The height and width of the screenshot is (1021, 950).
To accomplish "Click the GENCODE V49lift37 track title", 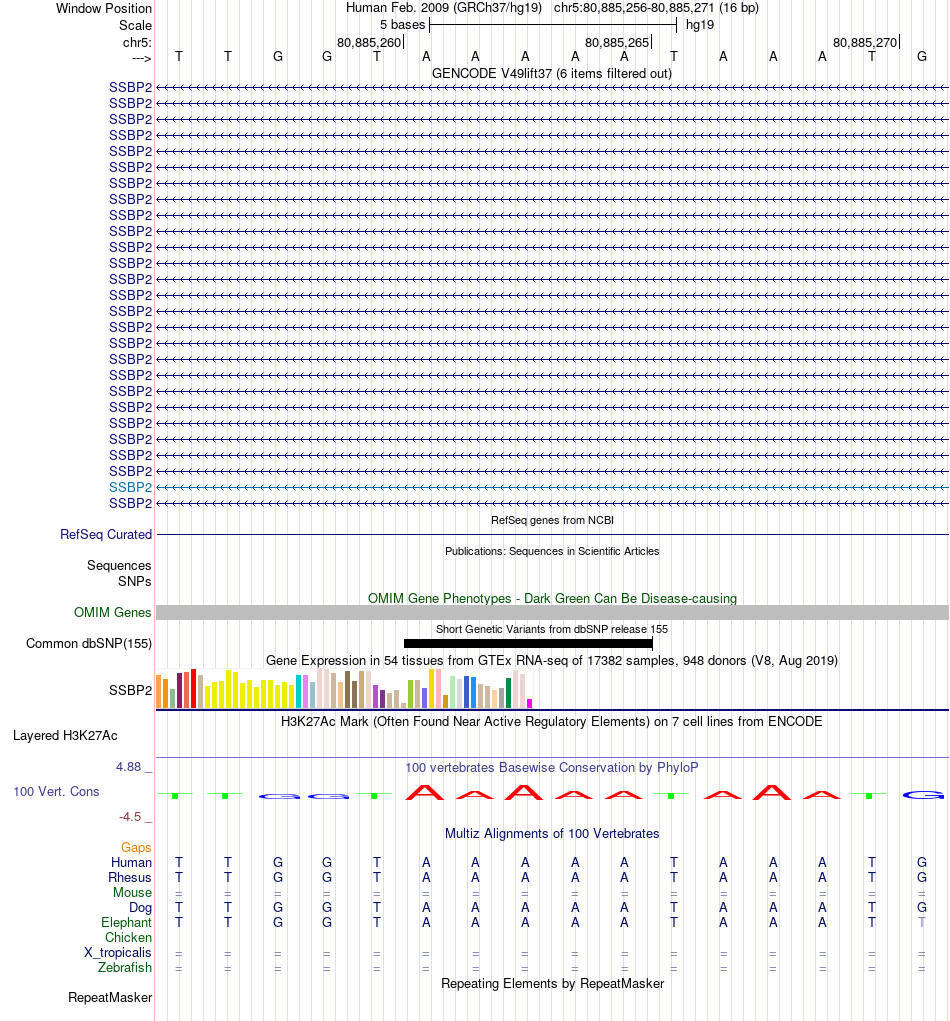I will 552,73.
